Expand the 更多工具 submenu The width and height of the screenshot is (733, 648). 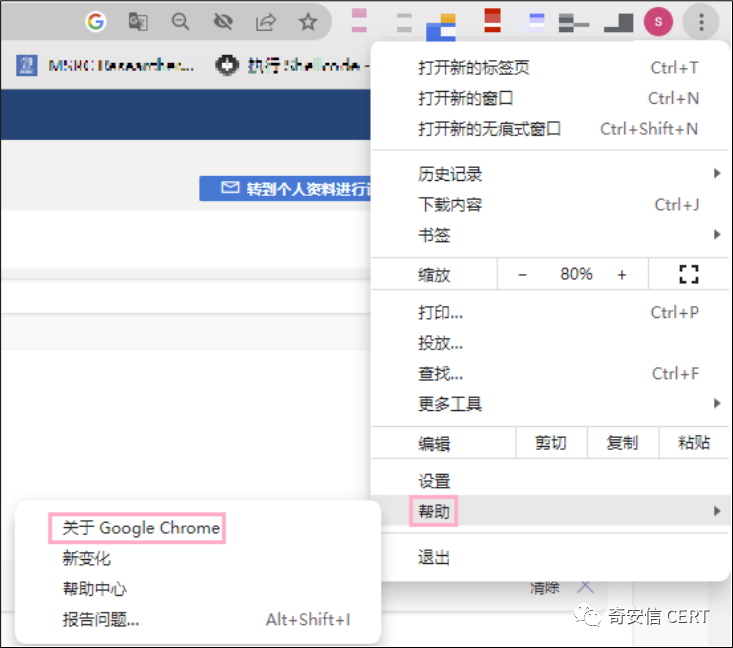click(x=549, y=403)
